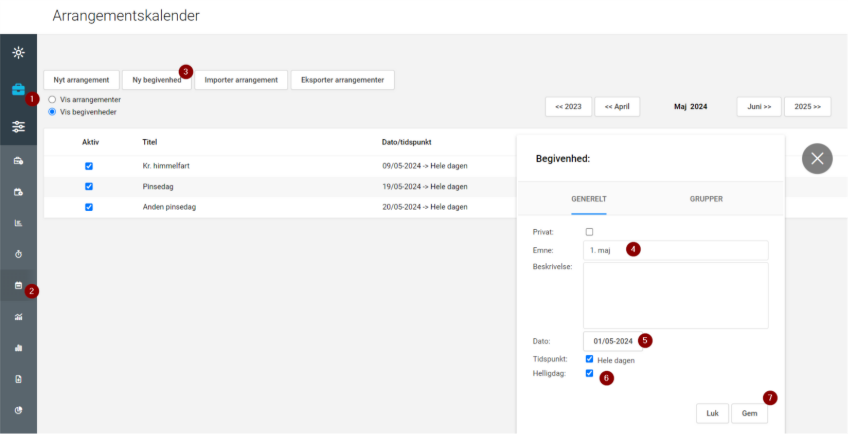The height and width of the screenshot is (435, 849).
Task: Open the sliders settings icon in sidebar
Action: 18,127
